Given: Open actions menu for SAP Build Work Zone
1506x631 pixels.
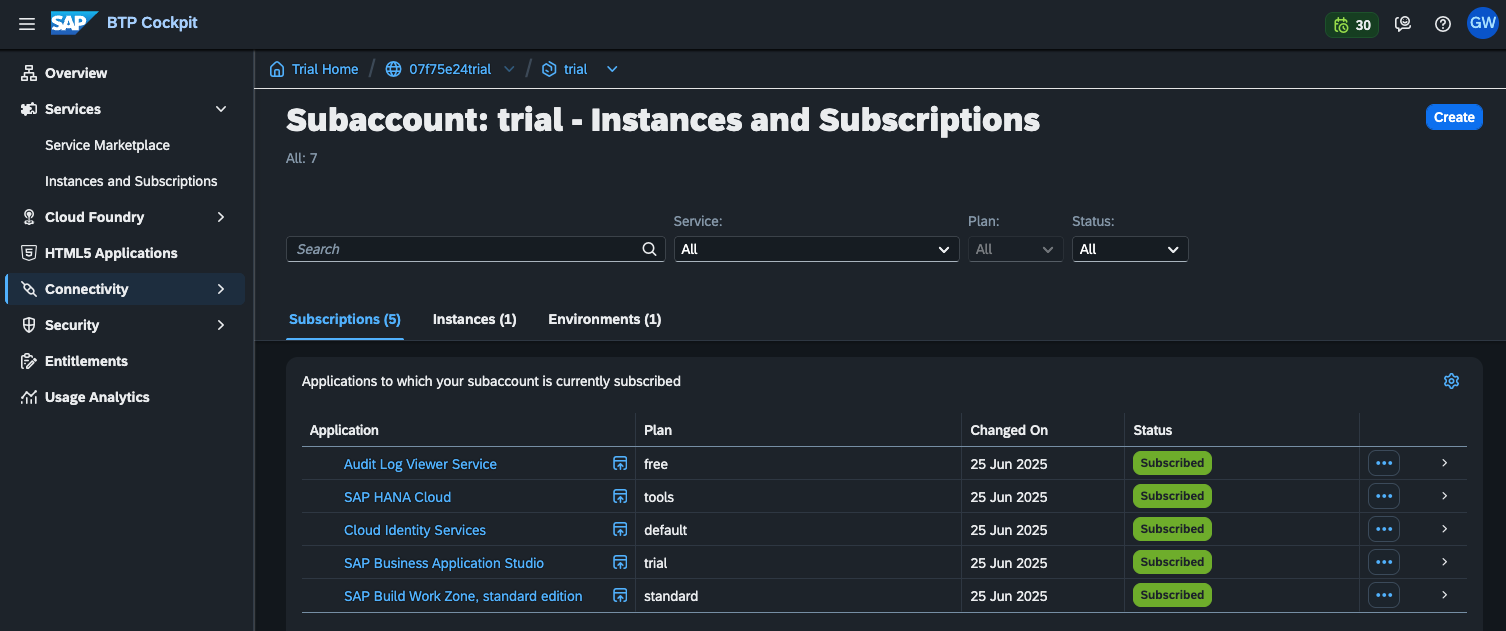Looking at the screenshot, I should (1384, 595).
